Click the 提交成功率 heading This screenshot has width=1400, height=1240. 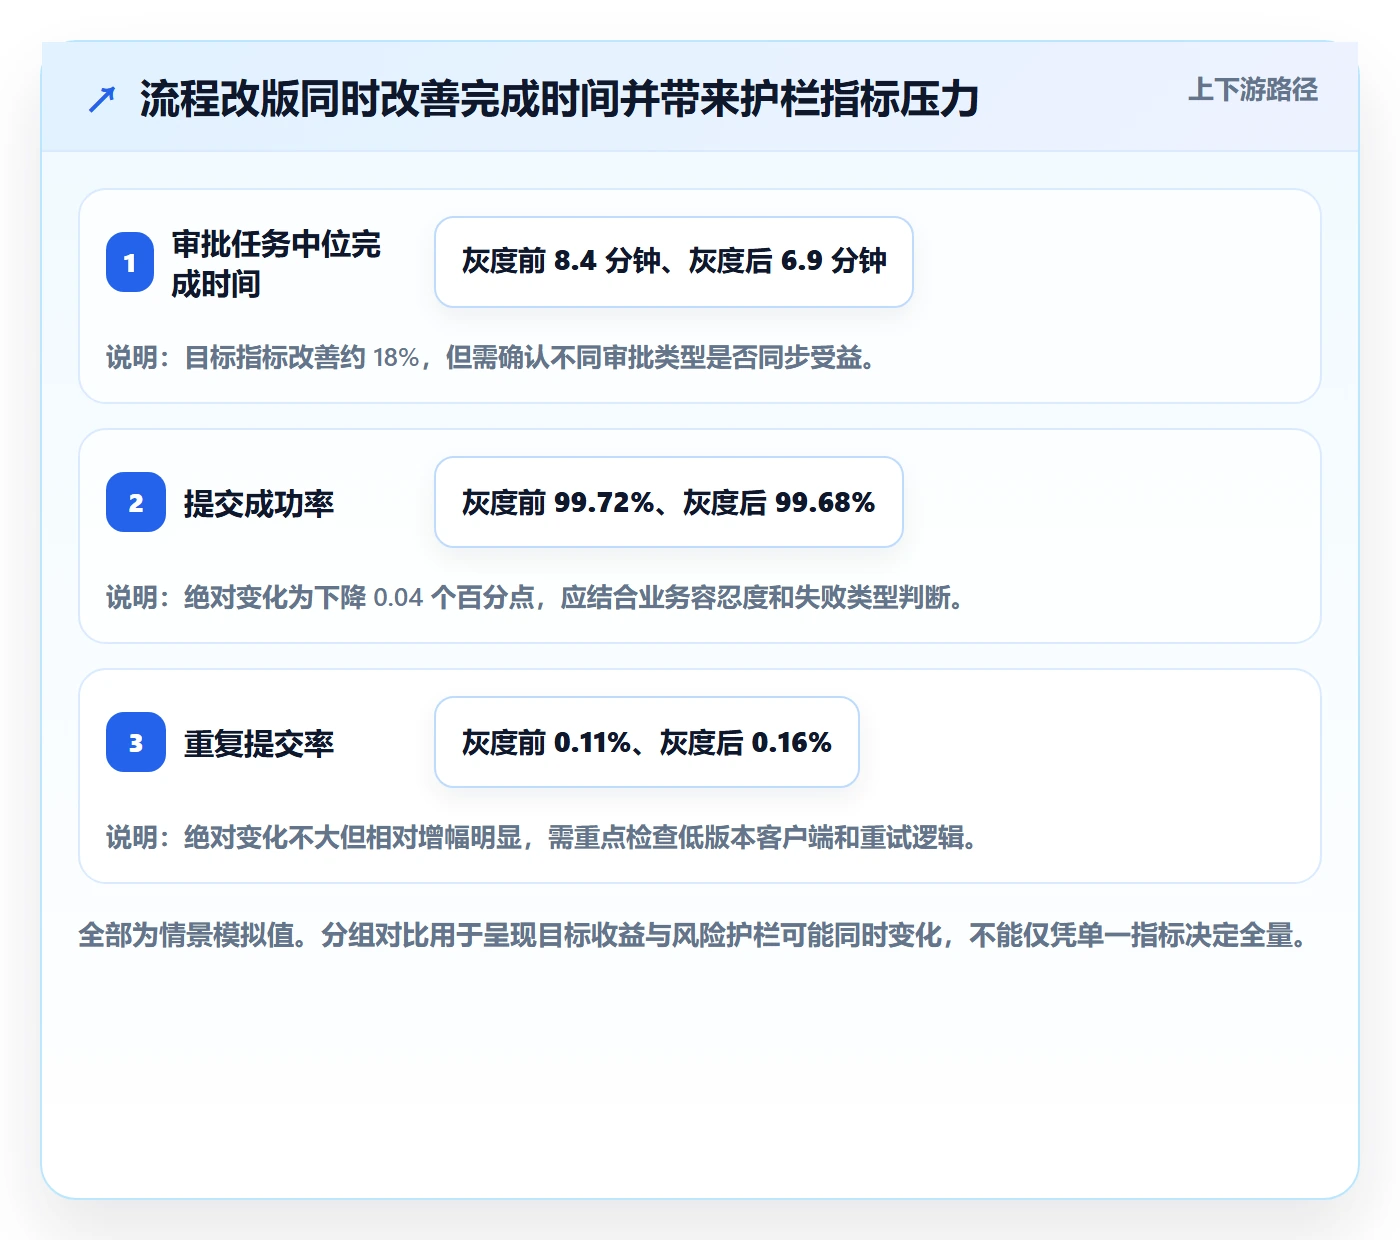click(x=258, y=503)
